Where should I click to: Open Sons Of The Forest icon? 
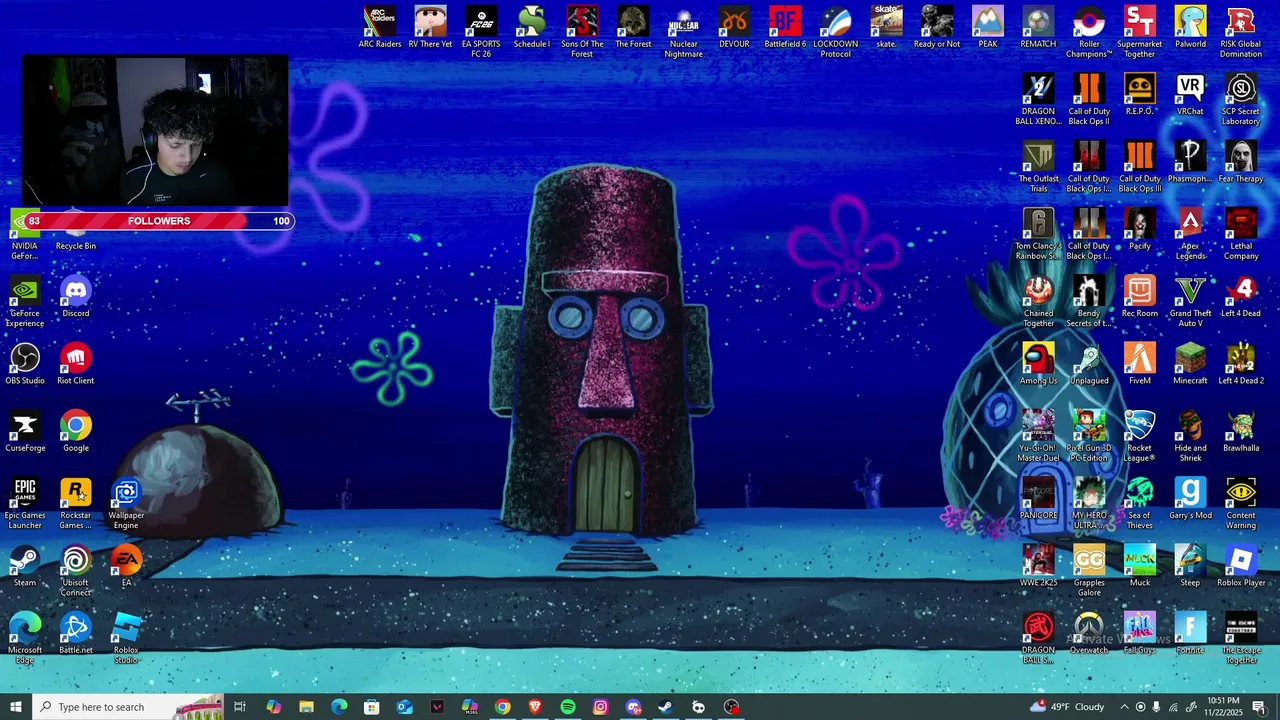point(582,32)
